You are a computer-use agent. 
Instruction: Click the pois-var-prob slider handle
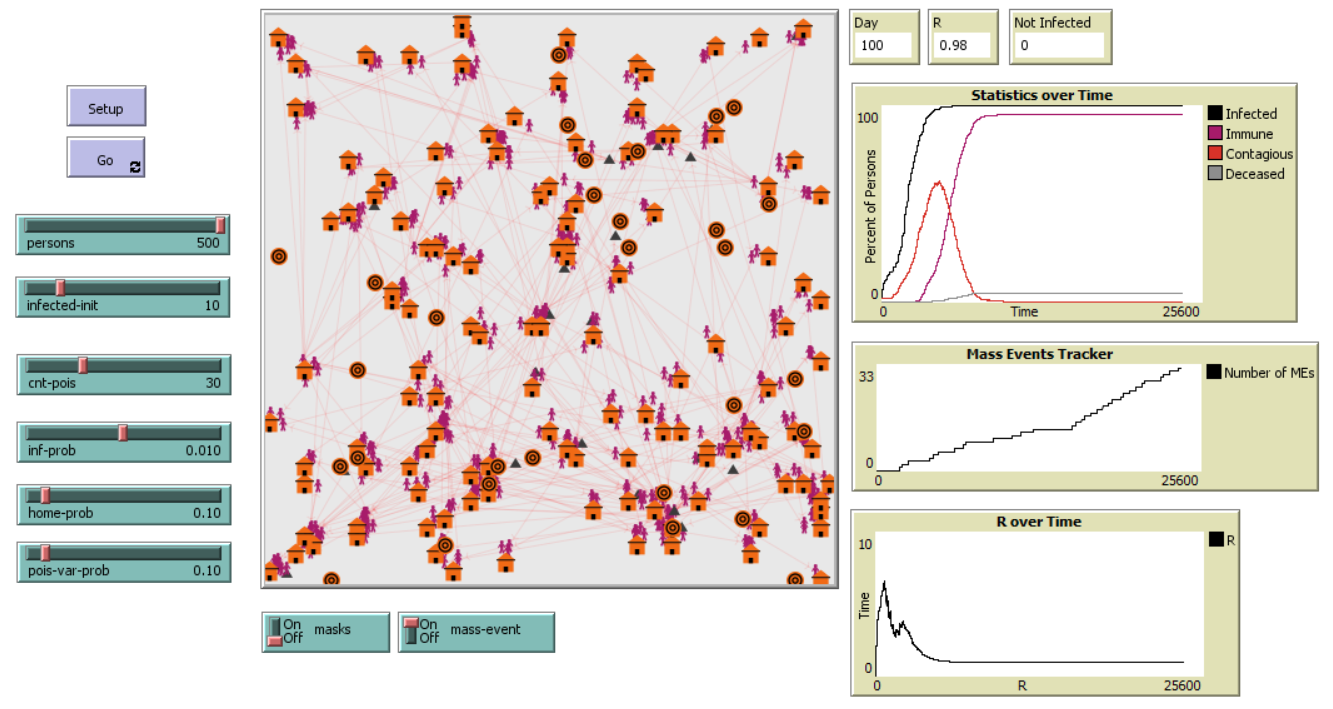[x=45, y=552]
